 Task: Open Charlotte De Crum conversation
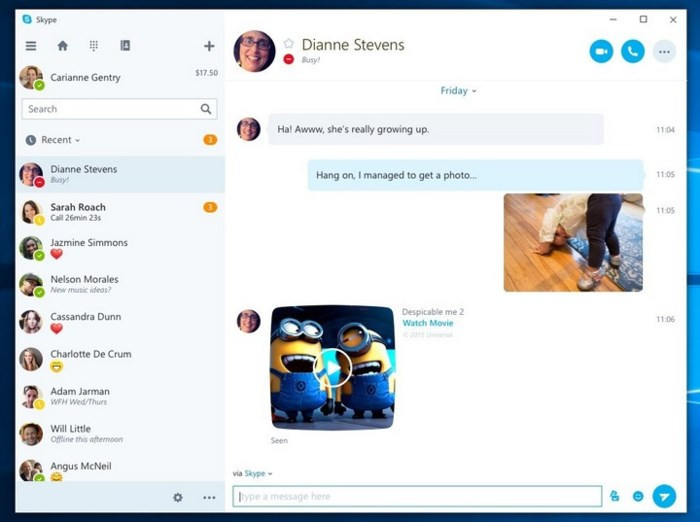(120, 359)
